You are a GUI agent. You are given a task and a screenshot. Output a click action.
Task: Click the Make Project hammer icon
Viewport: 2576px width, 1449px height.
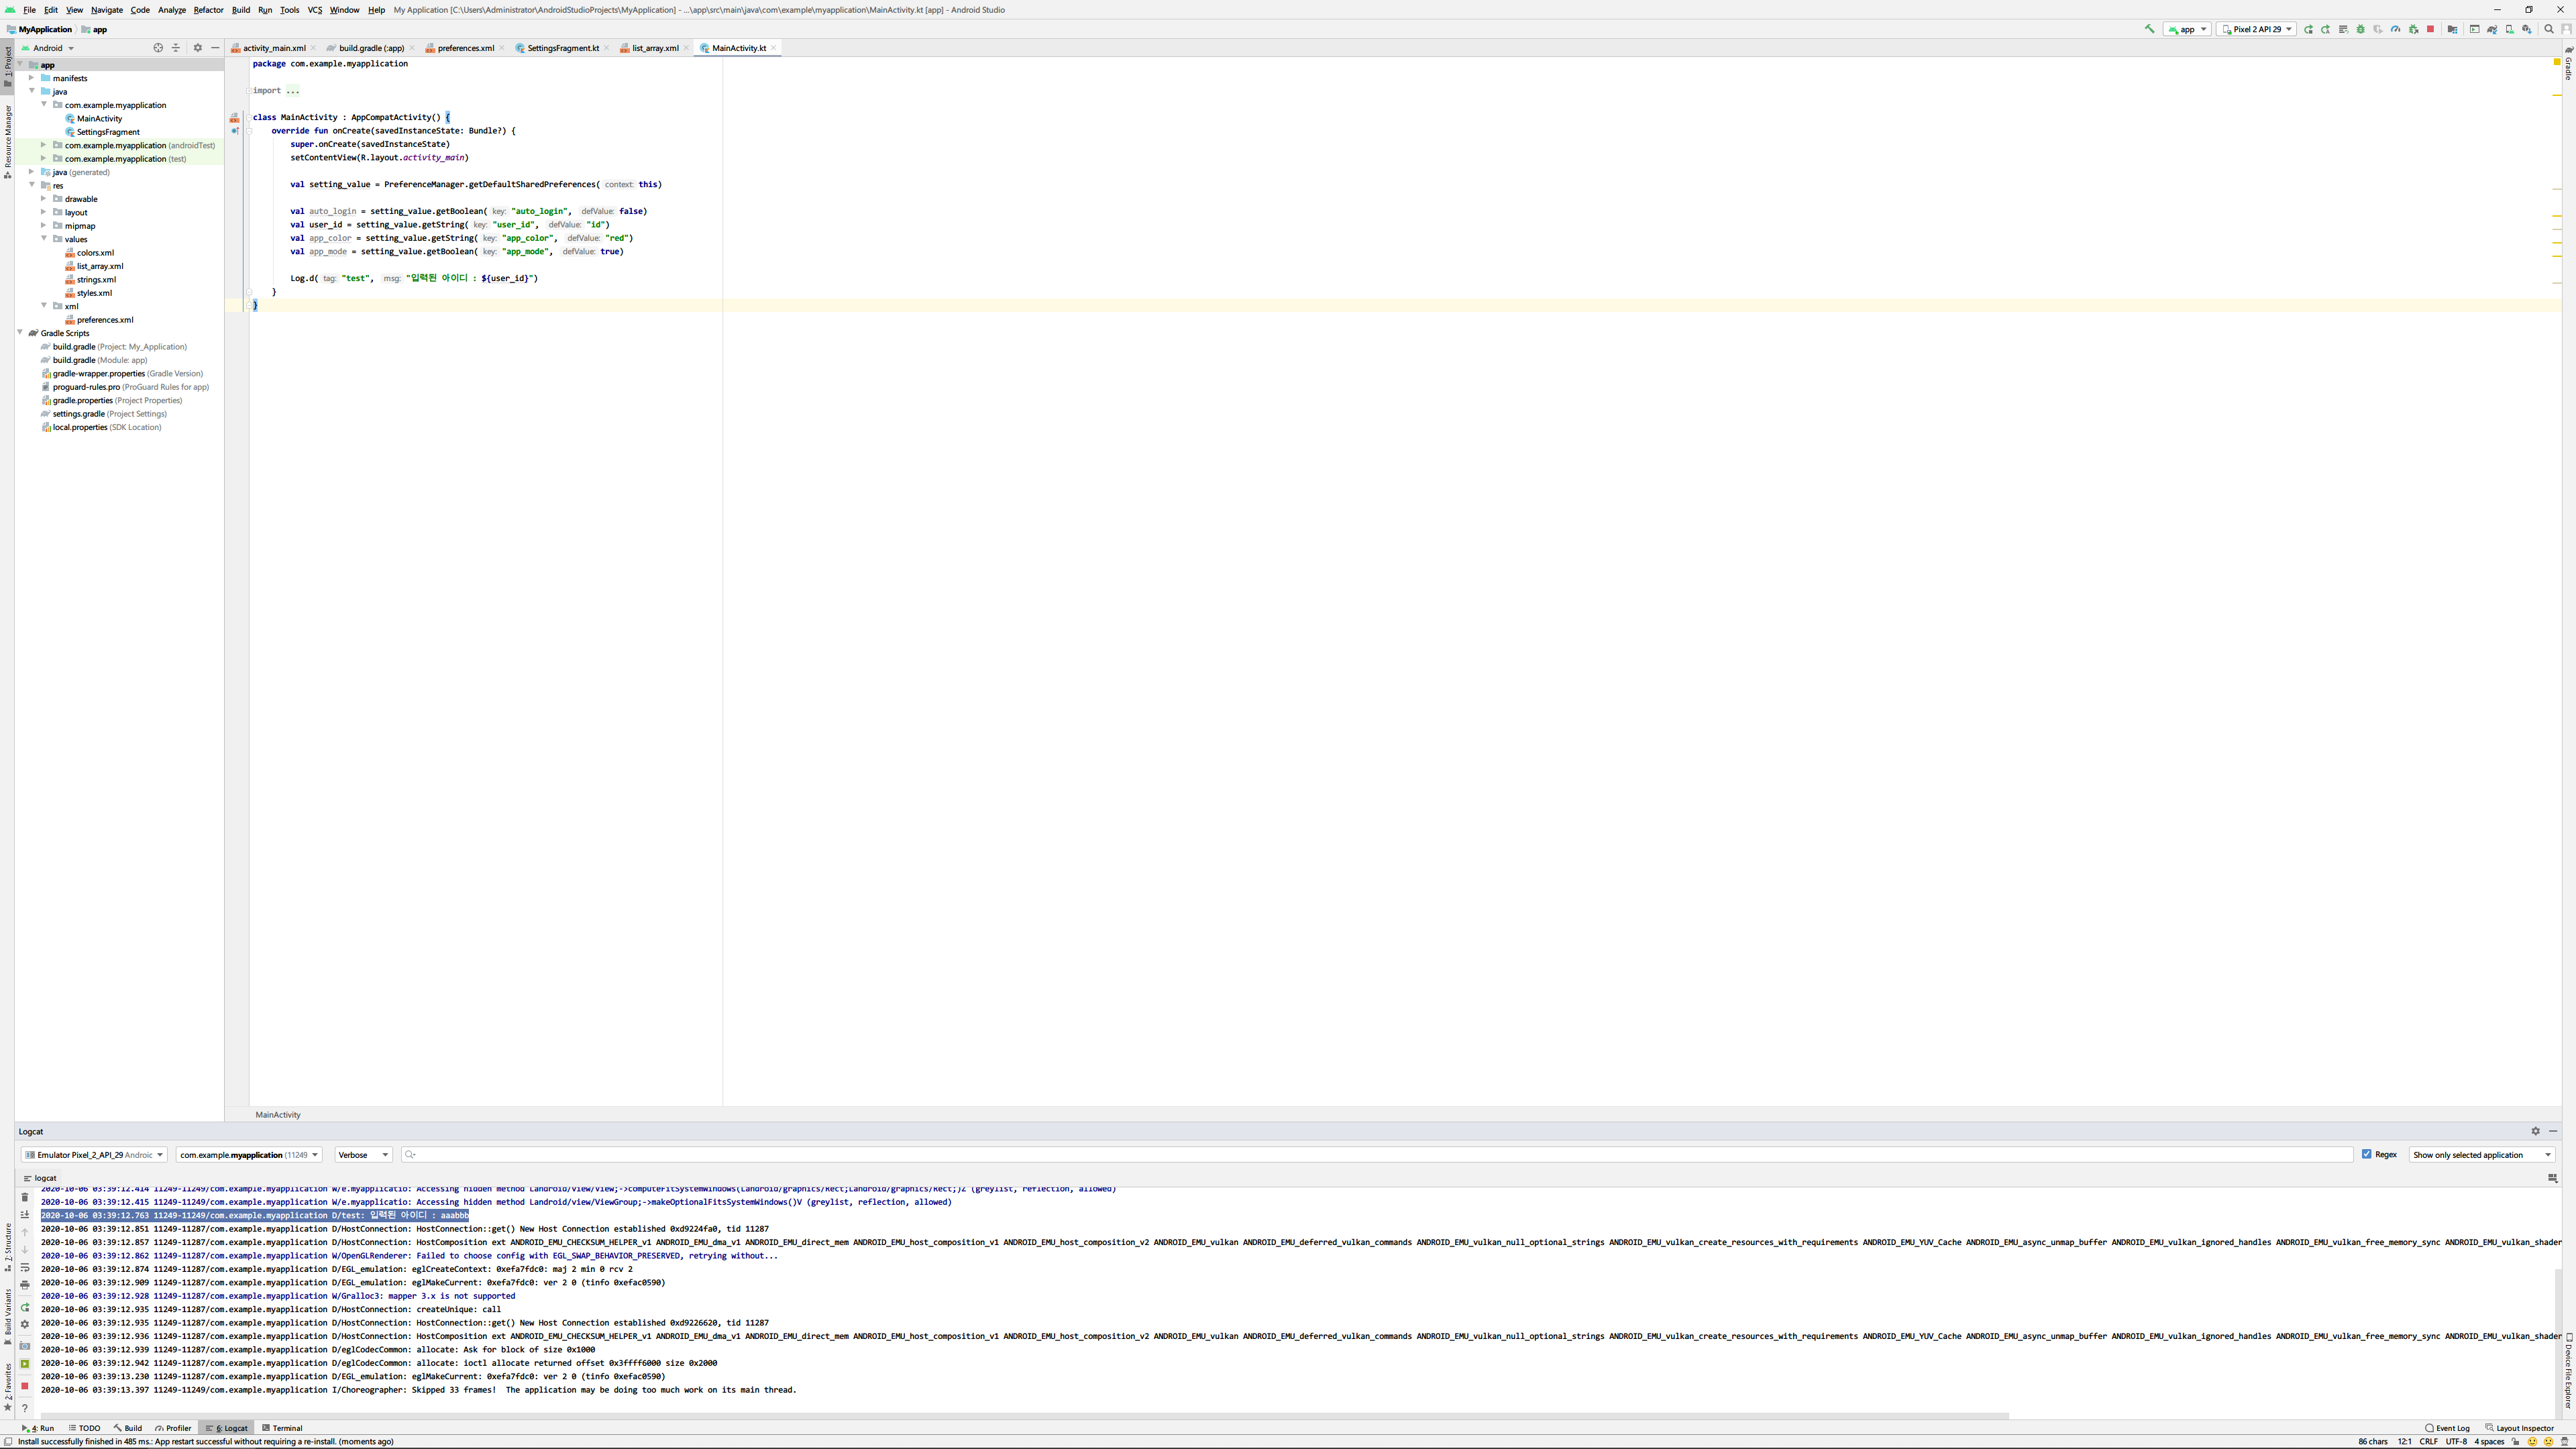tap(2149, 29)
